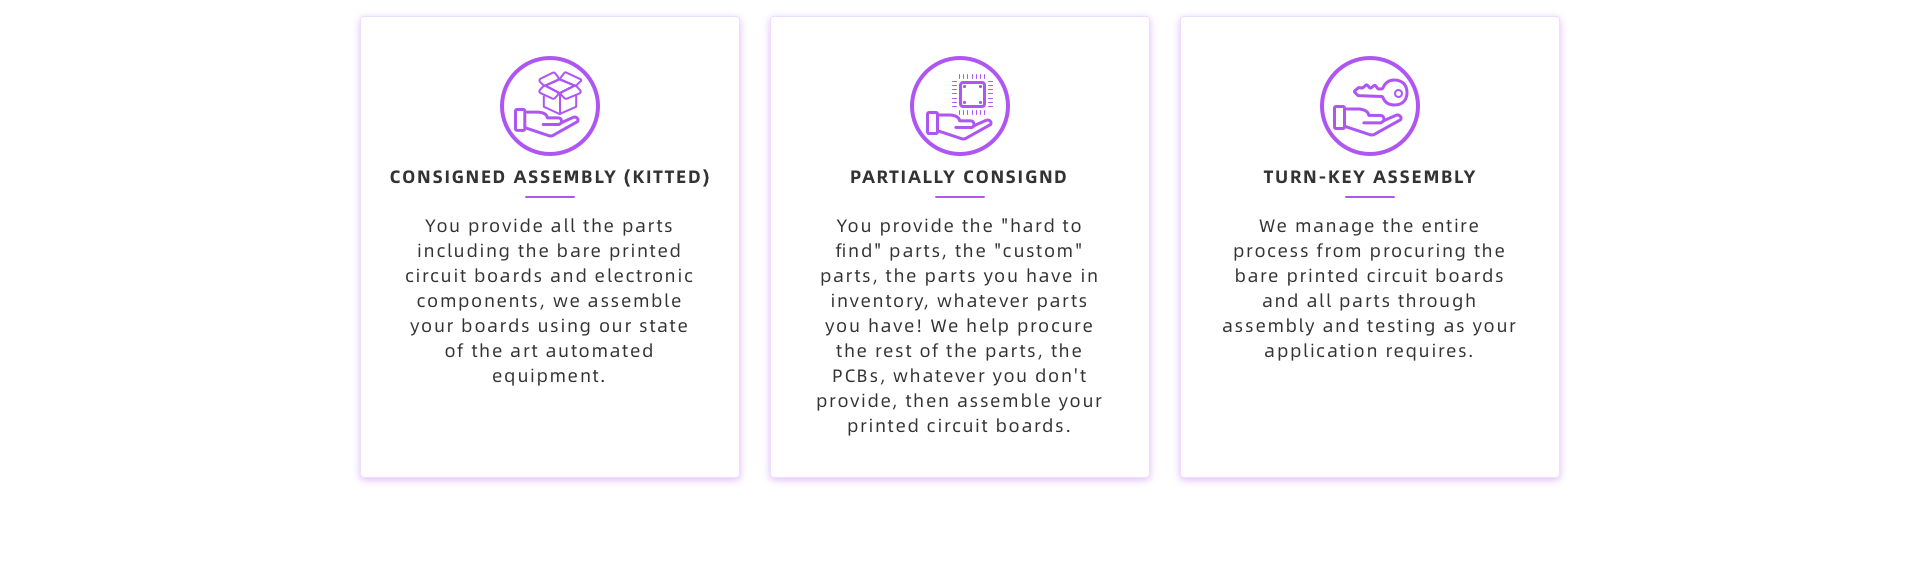The height and width of the screenshot is (578, 1920).
Task: Click the chip-in-hand Partially Consignd icon
Action: coord(960,106)
